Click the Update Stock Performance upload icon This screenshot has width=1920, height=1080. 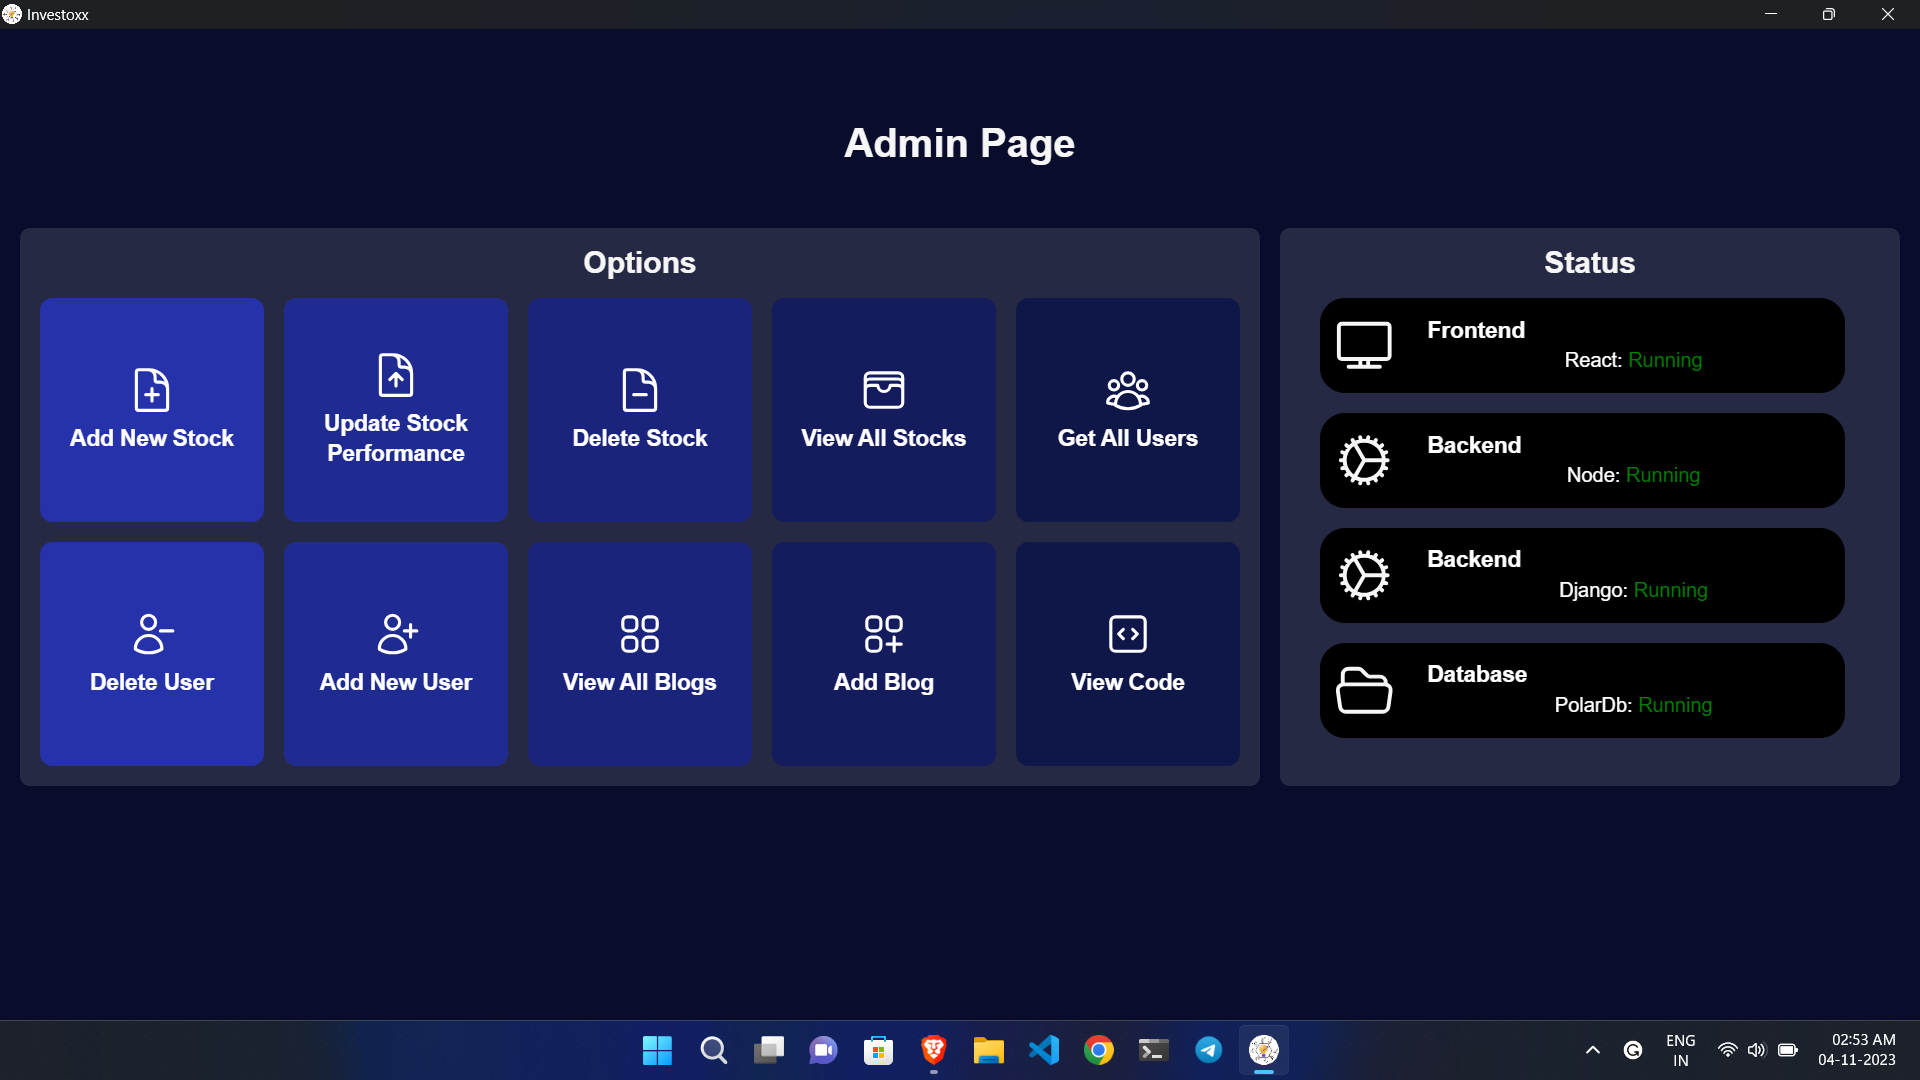coord(396,375)
